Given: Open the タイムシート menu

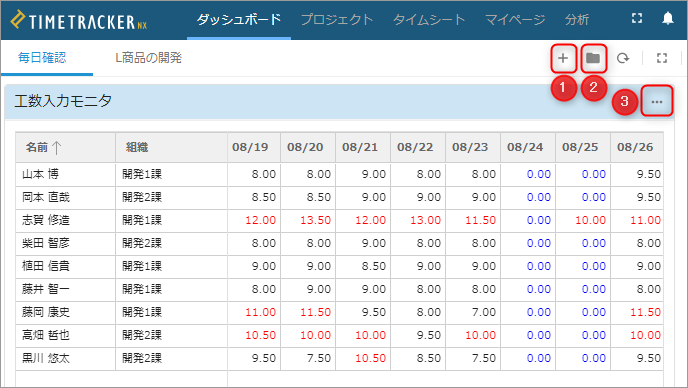Looking at the screenshot, I should (429, 19).
